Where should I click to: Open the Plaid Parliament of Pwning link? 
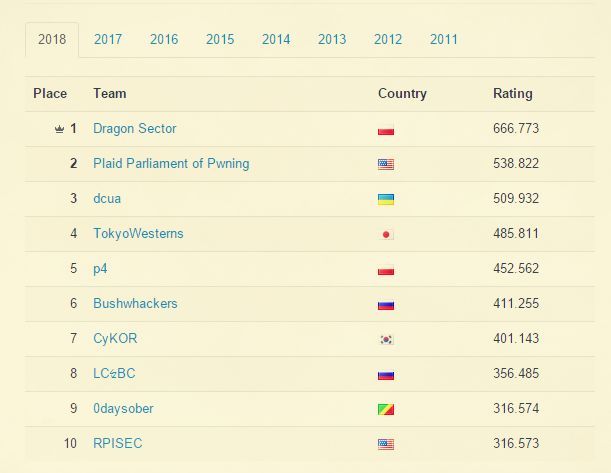click(x=171, y=164)
